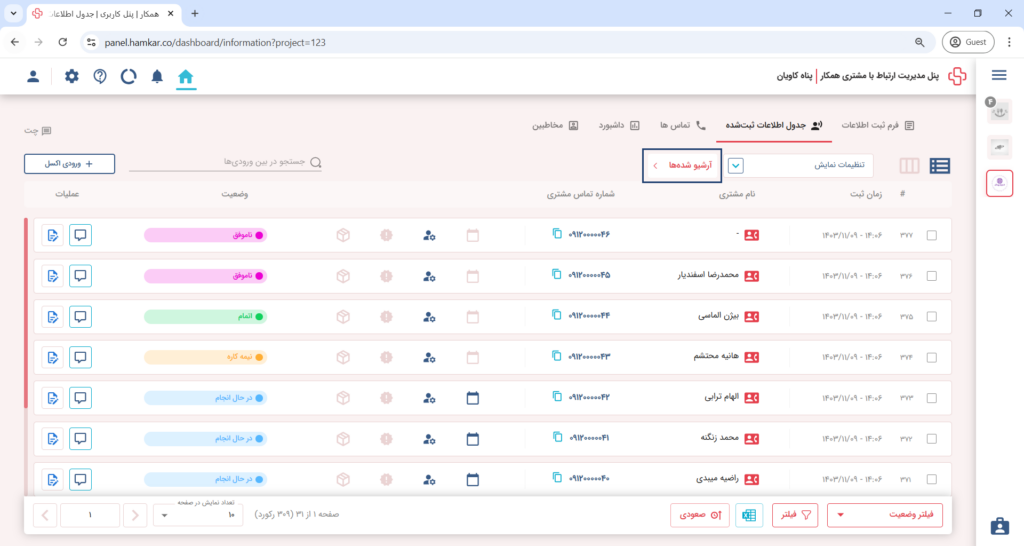
Task: Go to previous page with the outermost pagination arrow
Action: (x=45, y=515)
